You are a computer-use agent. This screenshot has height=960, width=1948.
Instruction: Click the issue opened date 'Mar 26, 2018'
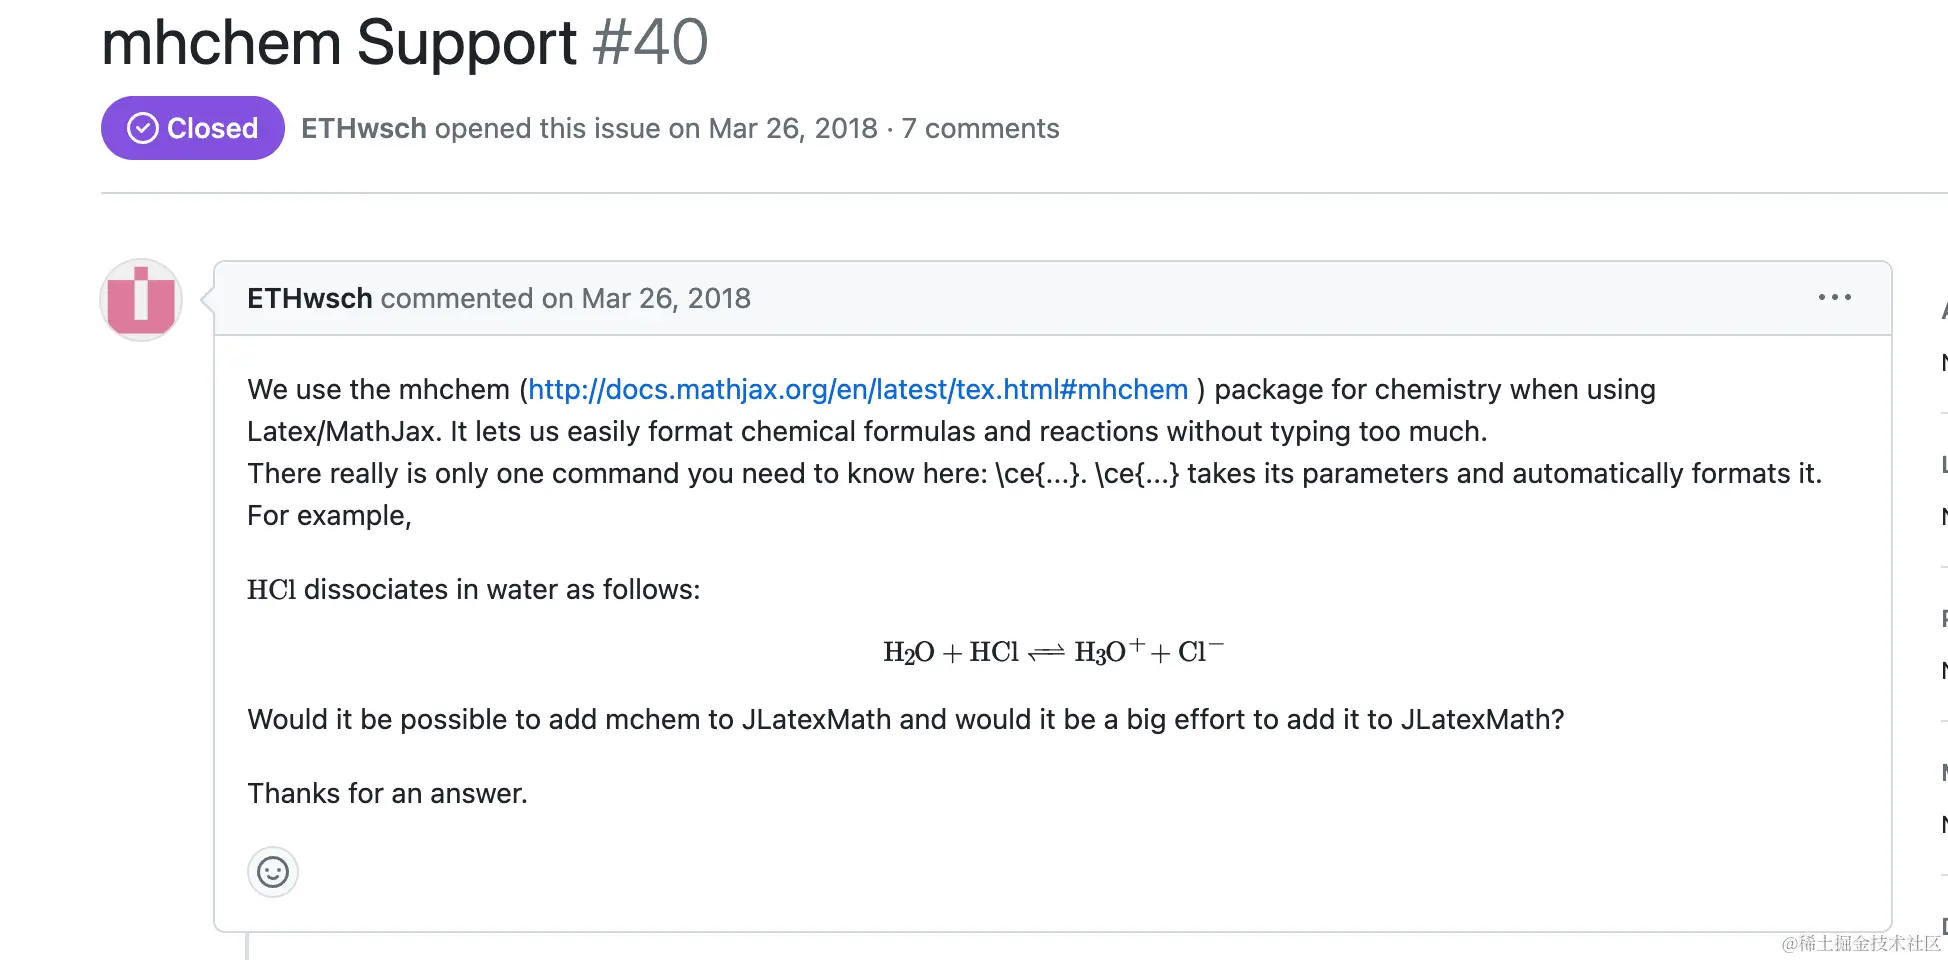pos(793,128)
